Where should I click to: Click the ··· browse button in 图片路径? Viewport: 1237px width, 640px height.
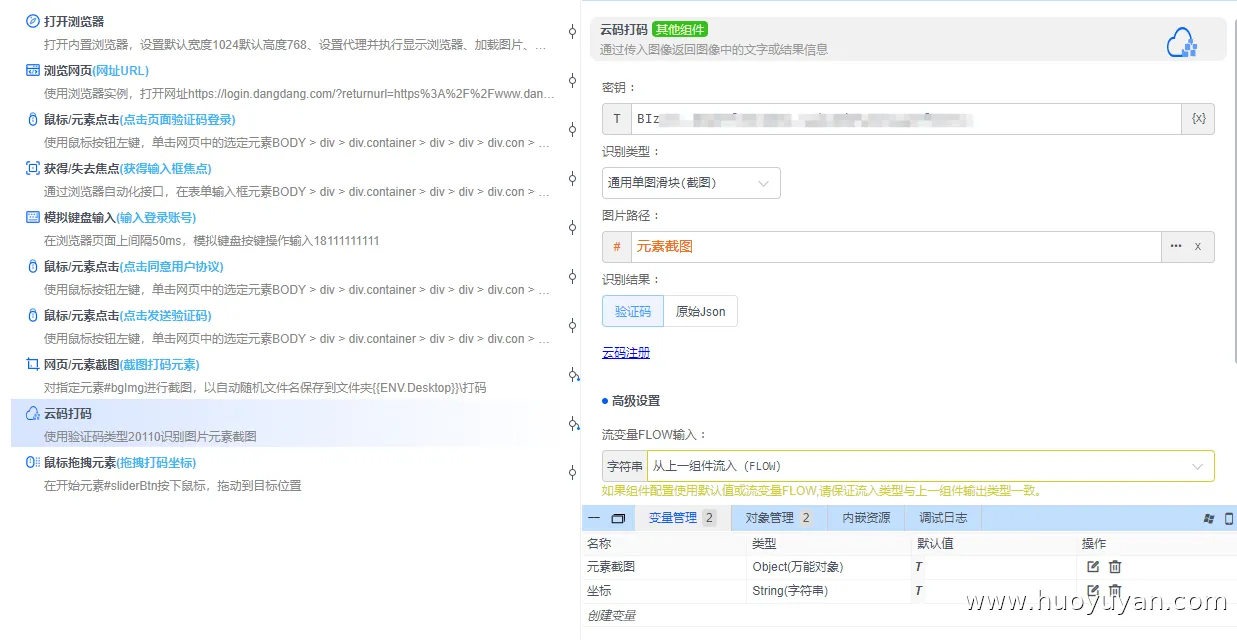click(x=1175, y=247)
